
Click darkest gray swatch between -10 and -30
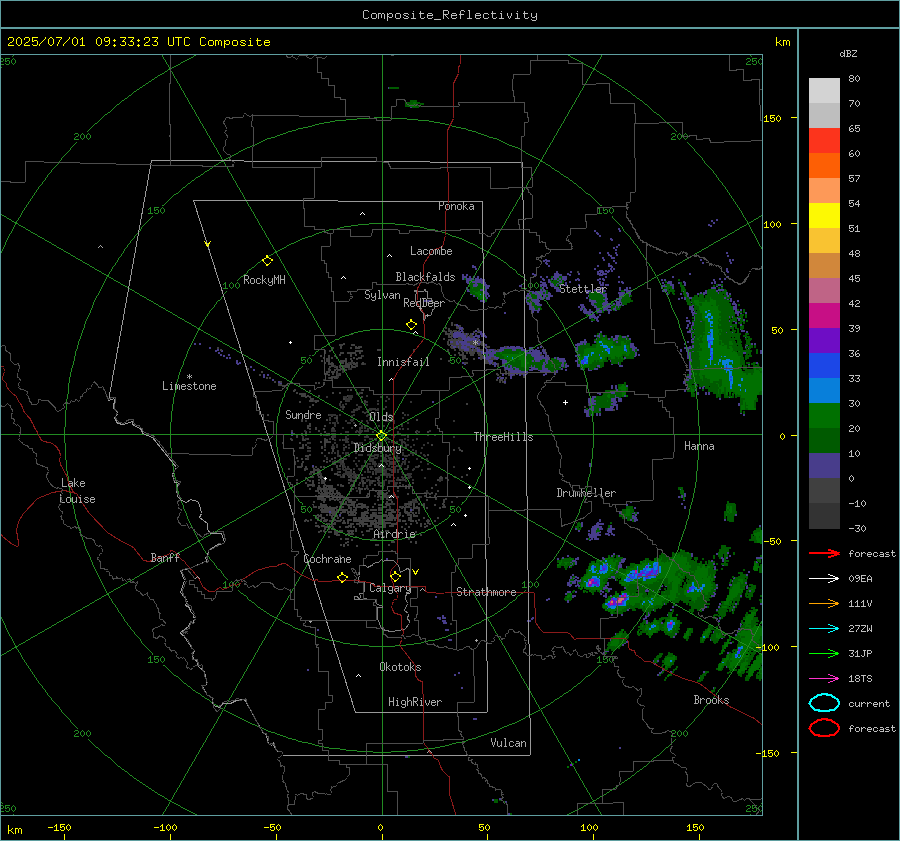tap(824, 516)
